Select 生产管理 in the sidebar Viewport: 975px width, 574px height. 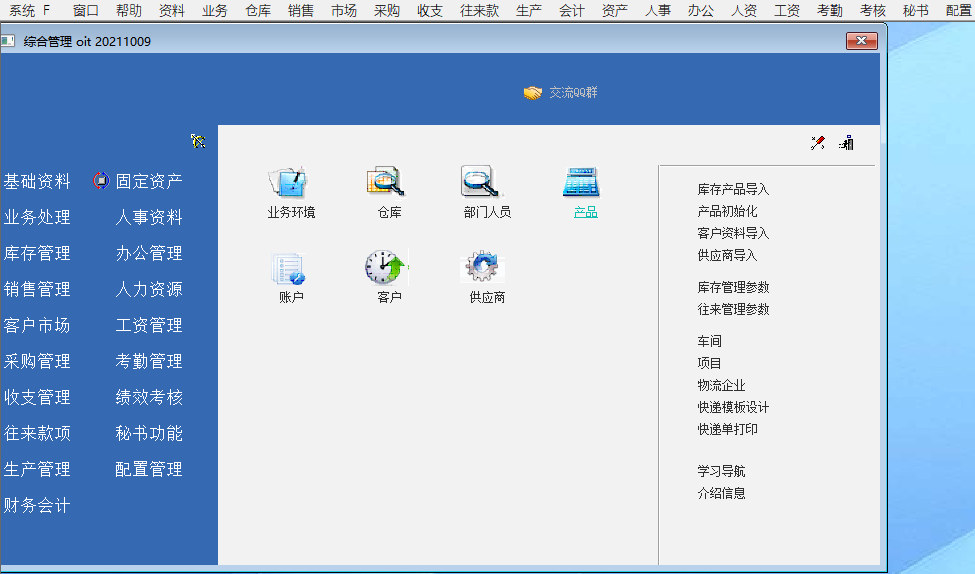(x=37, y=469)
